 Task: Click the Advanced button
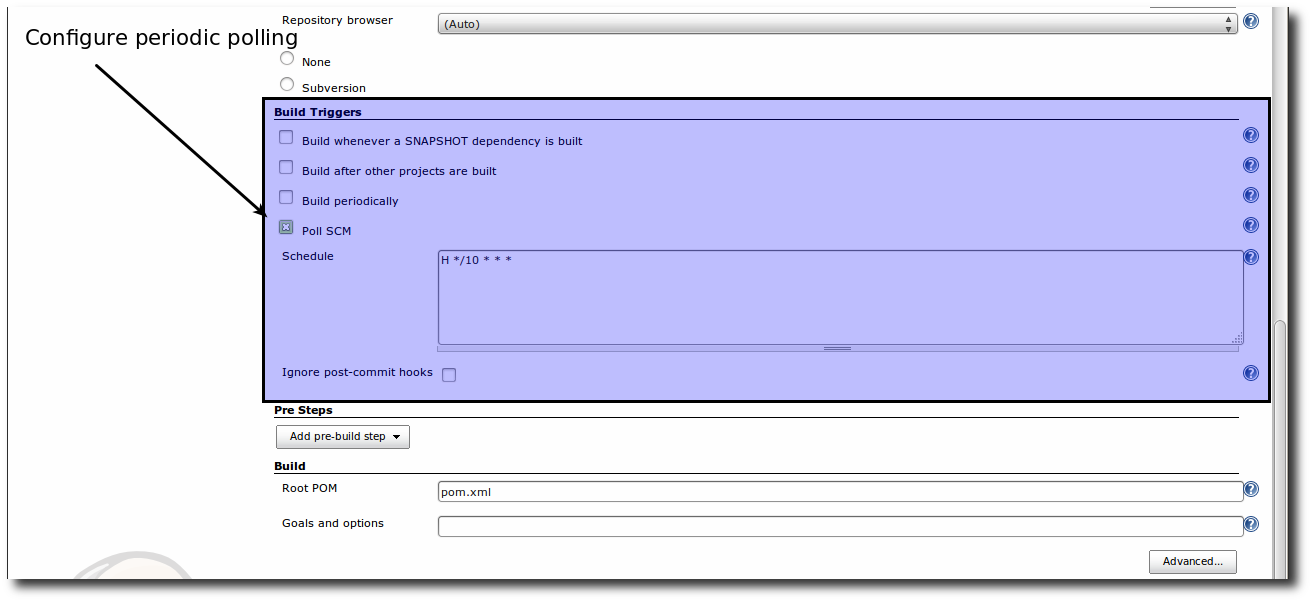(x=1192, y=561)
